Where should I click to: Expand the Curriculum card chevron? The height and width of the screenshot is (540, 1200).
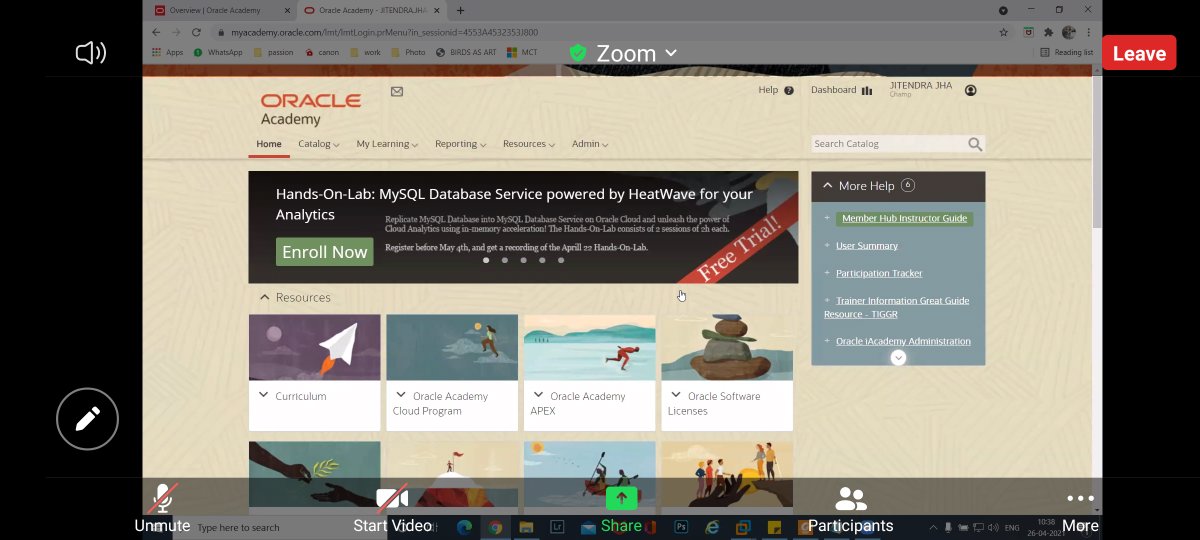pyautogui.click(x=264, y=395)
